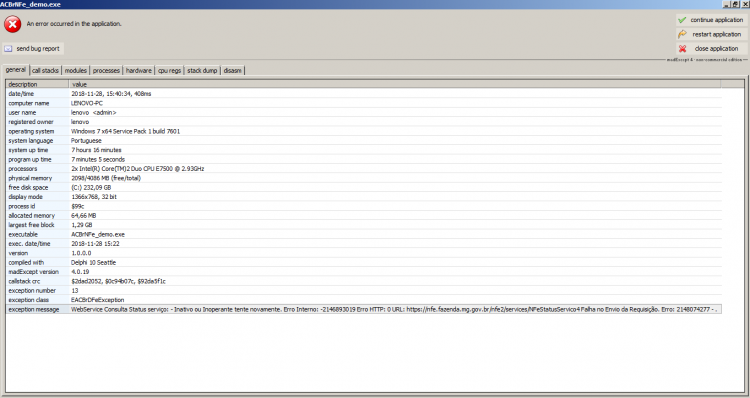This screenshot has height=398, width=750.
Task: Open the modules tab
Action: (76, 71)
